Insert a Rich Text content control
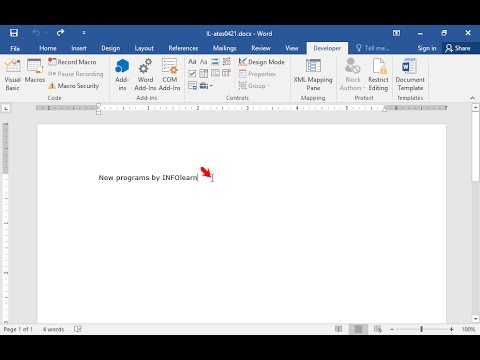 pos(192,62)
